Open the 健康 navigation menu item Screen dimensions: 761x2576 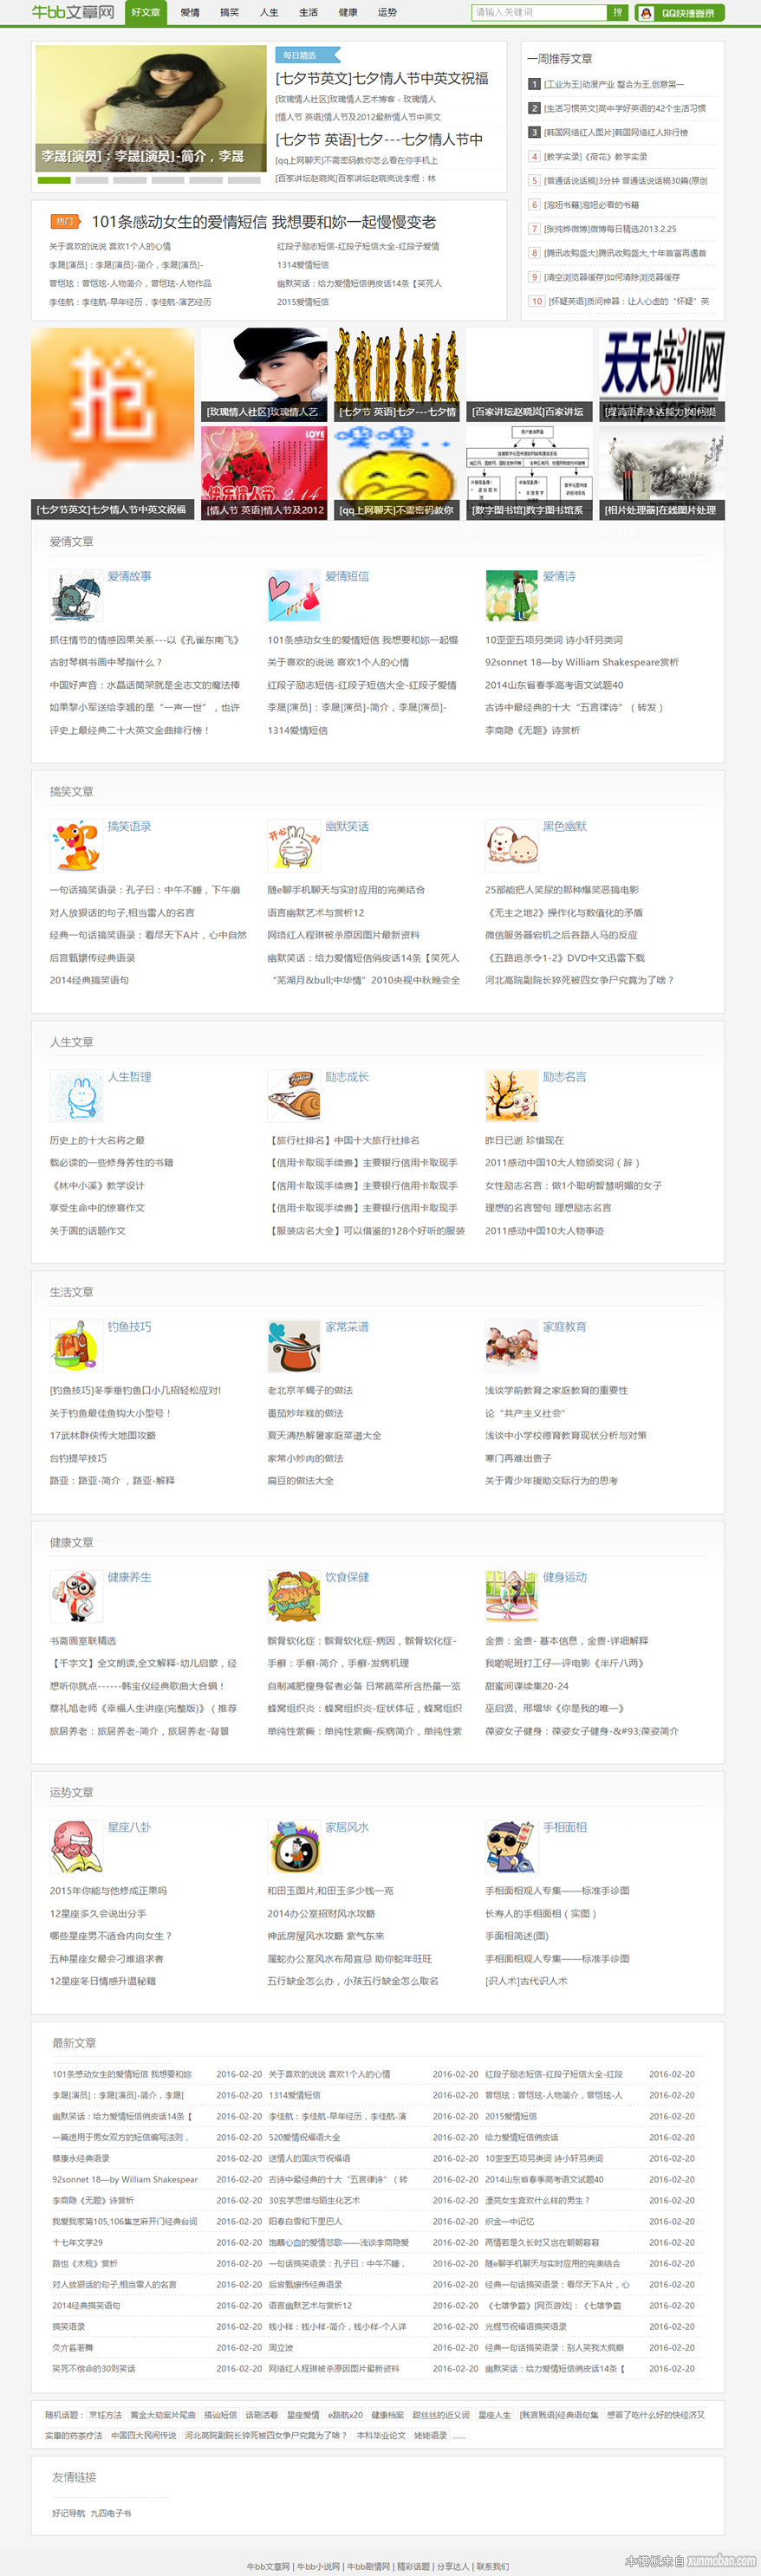point(348,13)
